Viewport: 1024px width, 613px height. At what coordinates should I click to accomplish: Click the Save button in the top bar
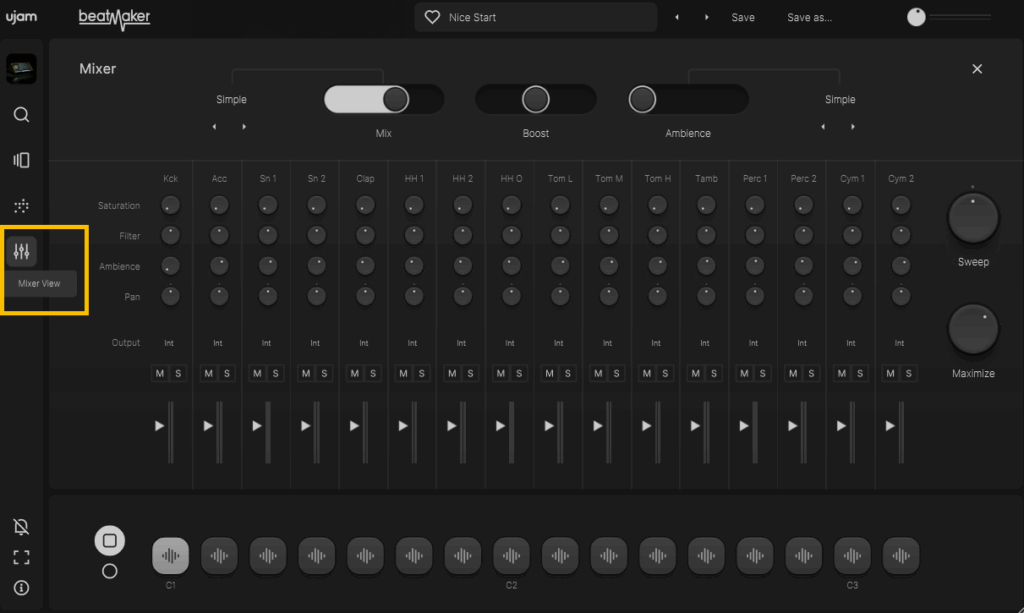coord(742,17)
